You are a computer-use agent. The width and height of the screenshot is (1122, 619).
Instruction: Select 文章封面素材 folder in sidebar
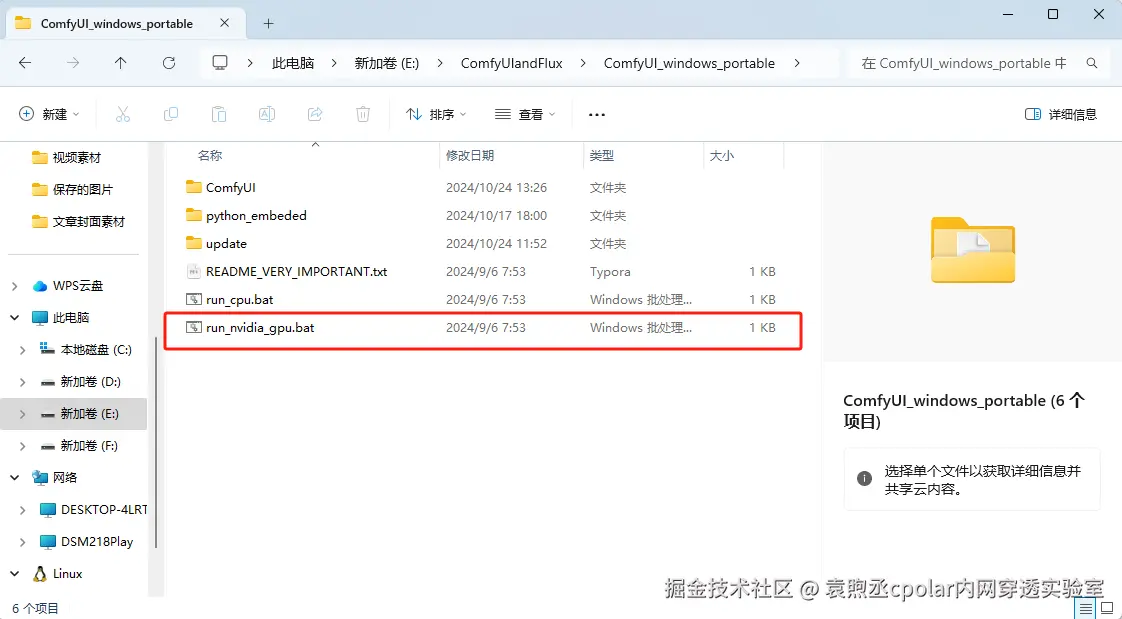78,222
